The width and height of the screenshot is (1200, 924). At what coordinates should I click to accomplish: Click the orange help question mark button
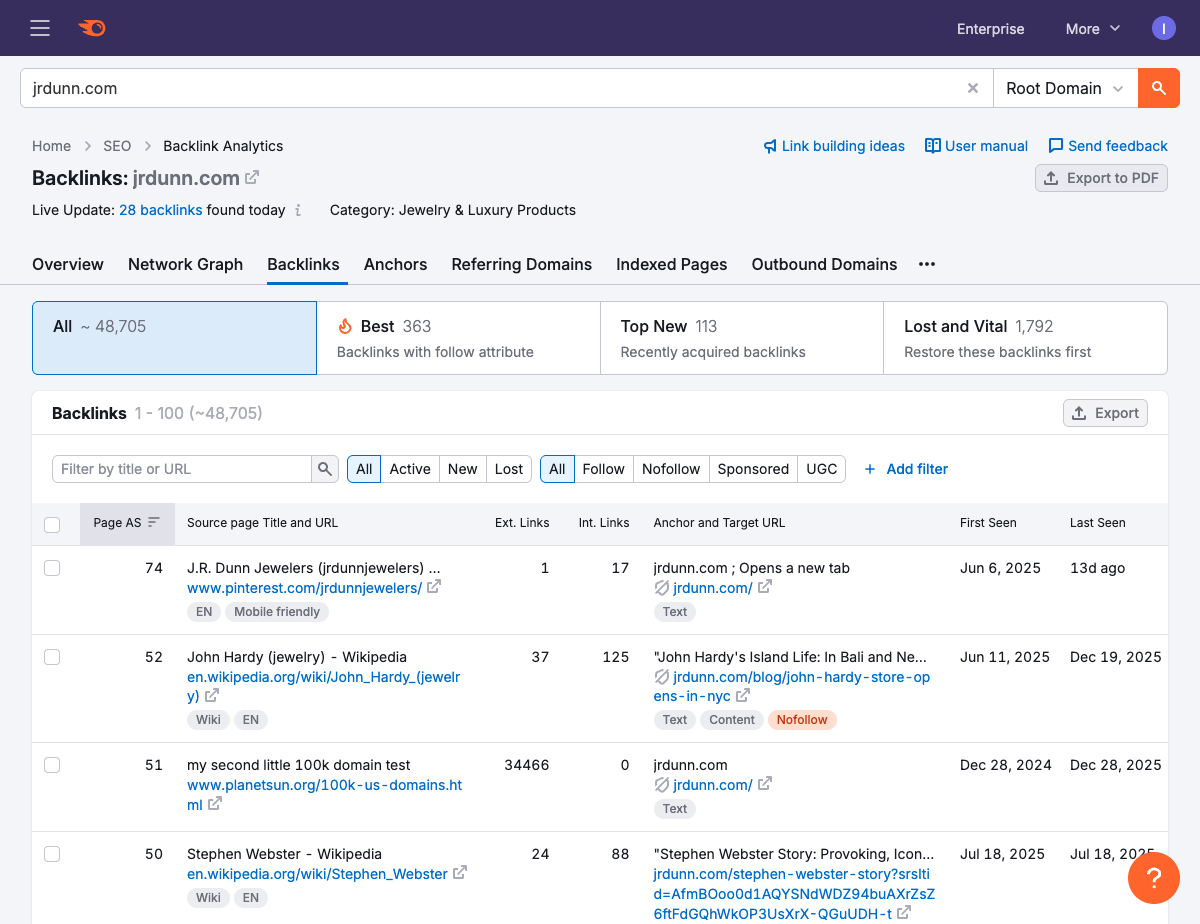pos(1153,878)
